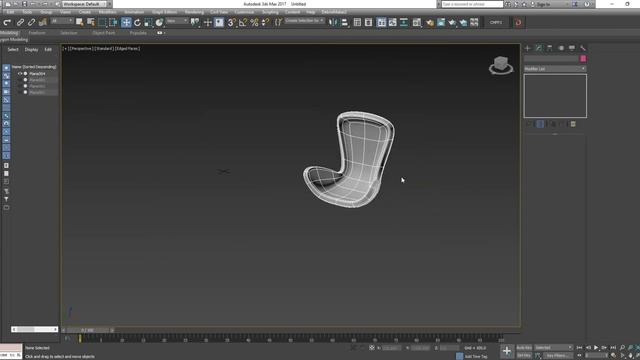Toggle Select and Manipulate crosshair icon
The width and height of the screenshot is (640, 360).
click(x=208, y=22)
